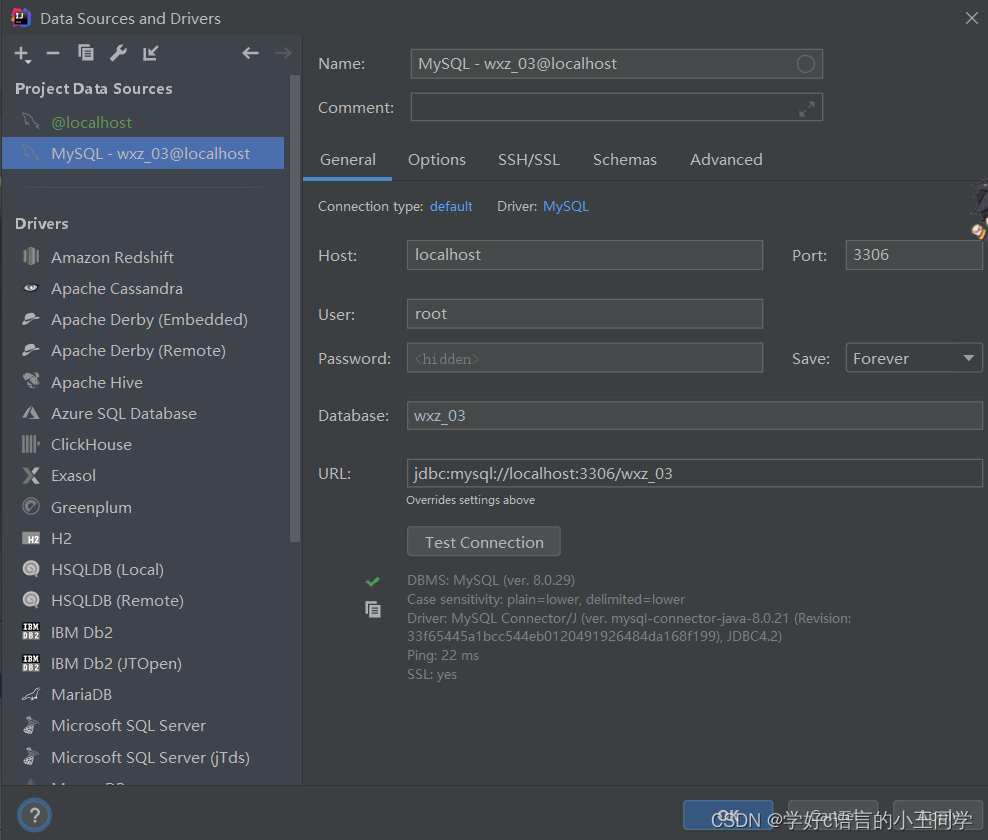The image size is (988, 840).
Task: Open driver settings wrench icon
Action: coord(118,54)
